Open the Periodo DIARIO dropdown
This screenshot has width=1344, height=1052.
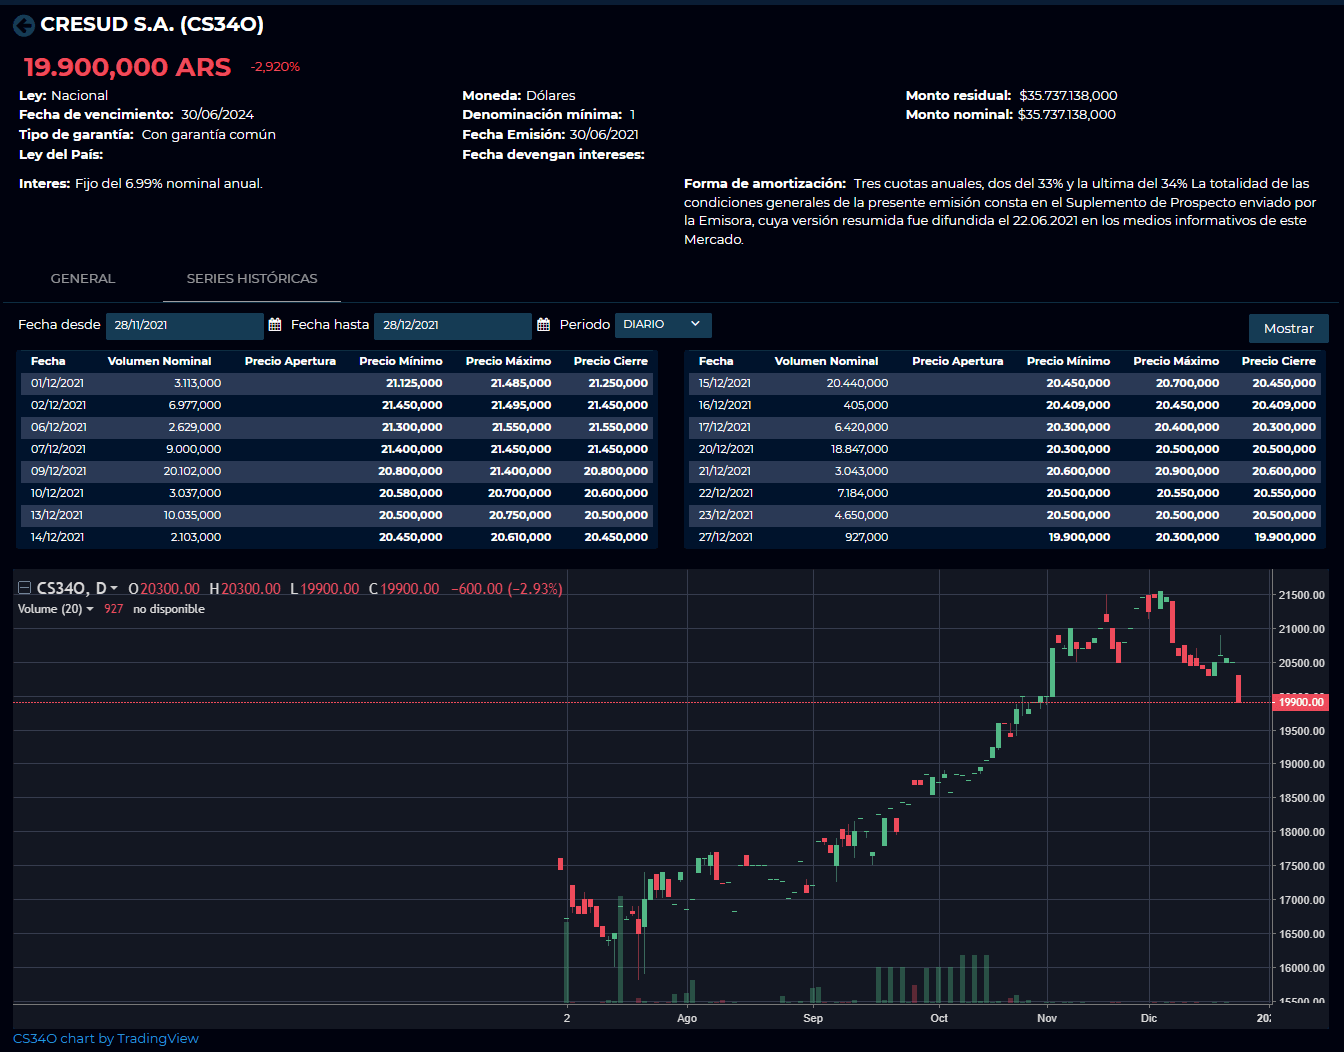663,324
